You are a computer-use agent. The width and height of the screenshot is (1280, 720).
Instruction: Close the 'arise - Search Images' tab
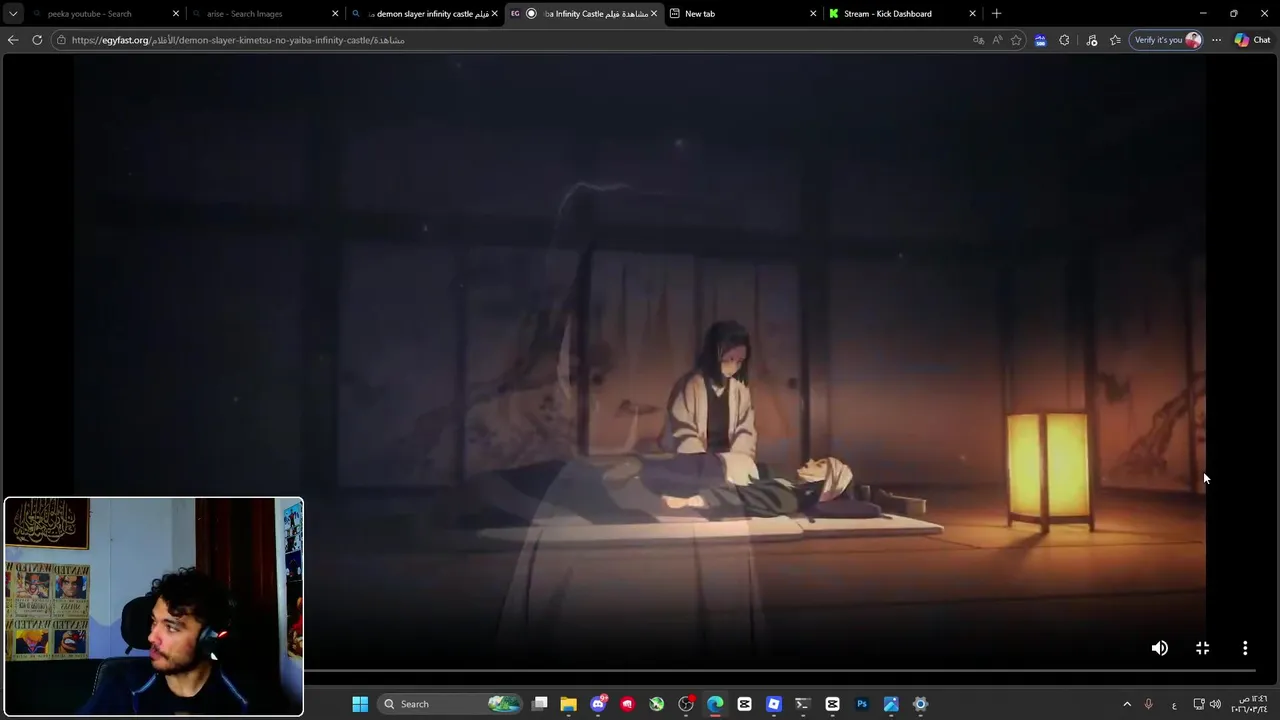[335, 14]
